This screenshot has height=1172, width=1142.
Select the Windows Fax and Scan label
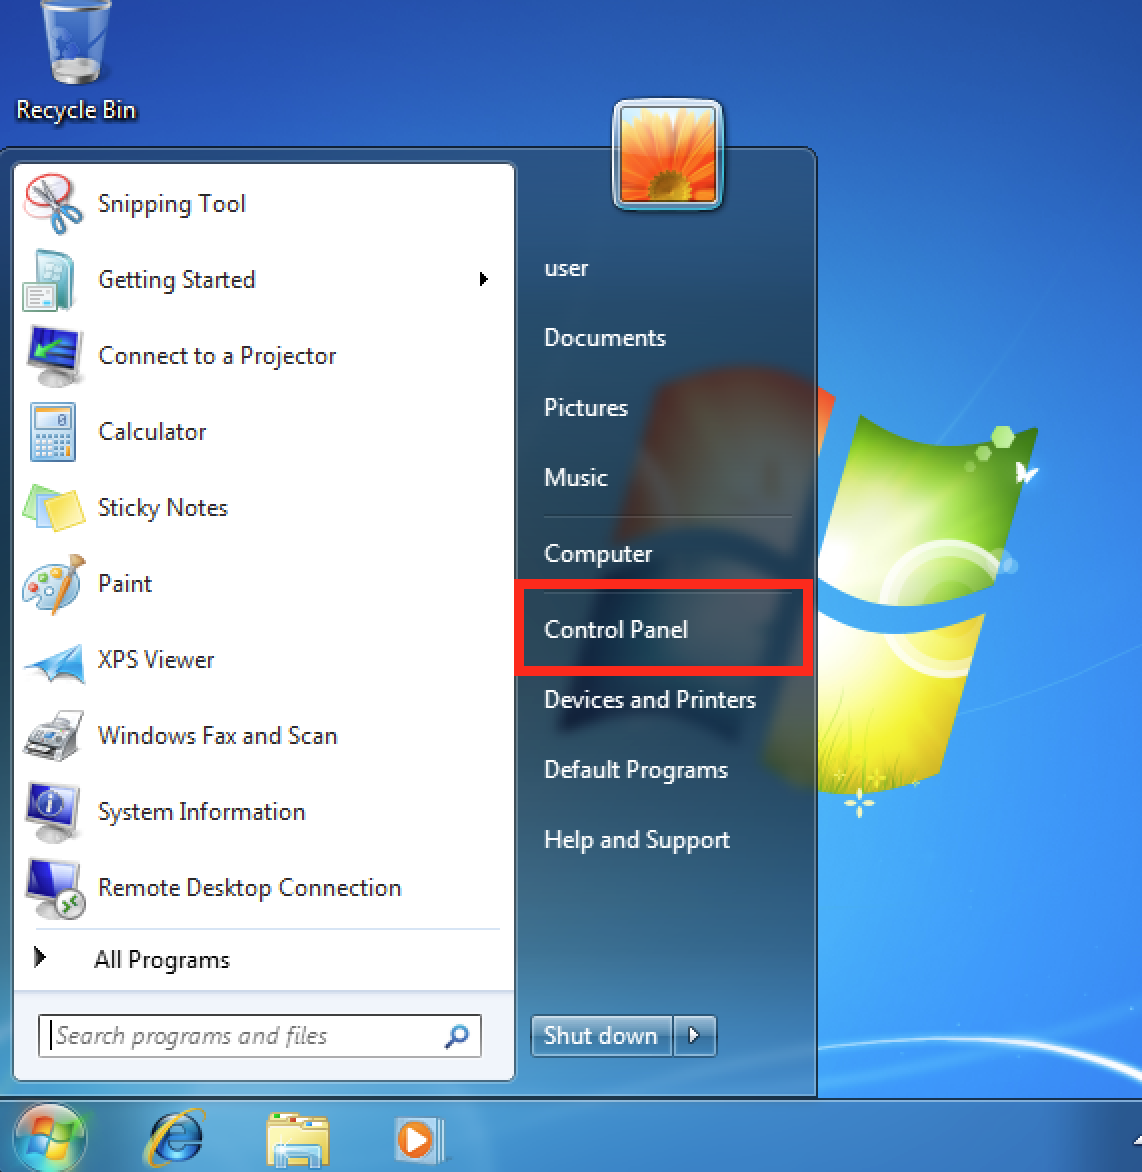pyautogui.click(x=217, y=735)
